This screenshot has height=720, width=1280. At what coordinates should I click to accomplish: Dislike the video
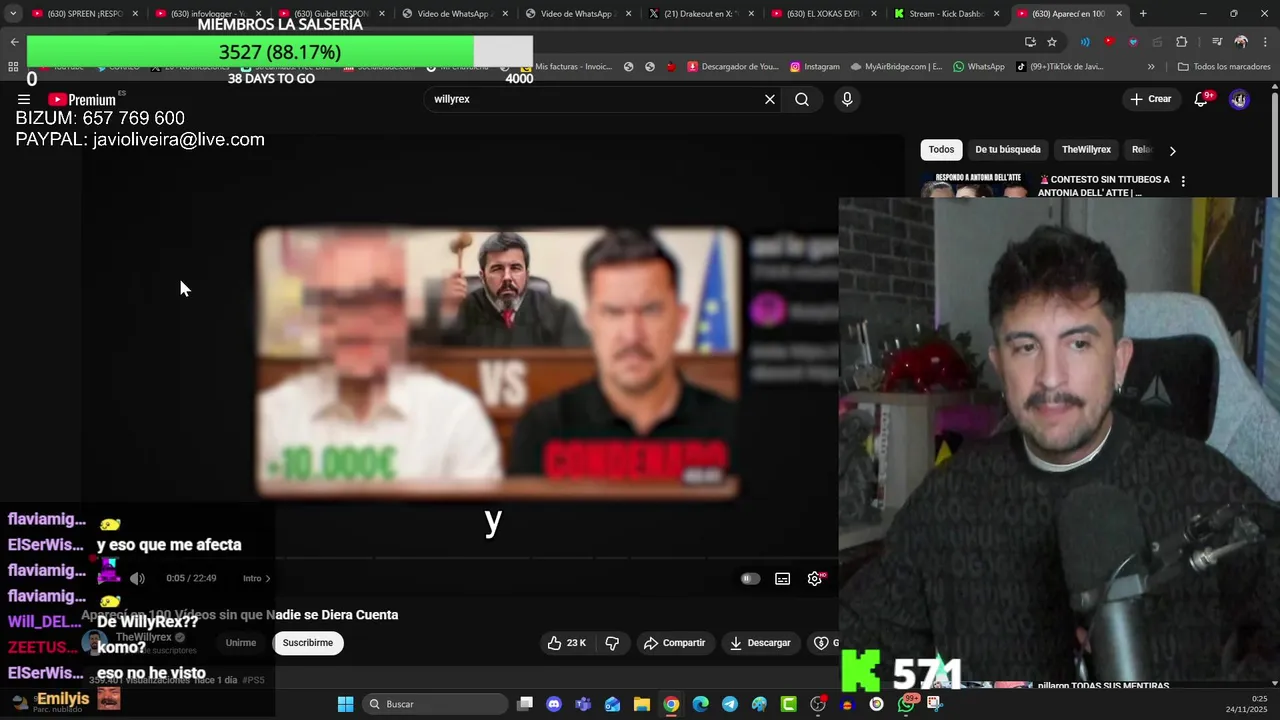612,643
